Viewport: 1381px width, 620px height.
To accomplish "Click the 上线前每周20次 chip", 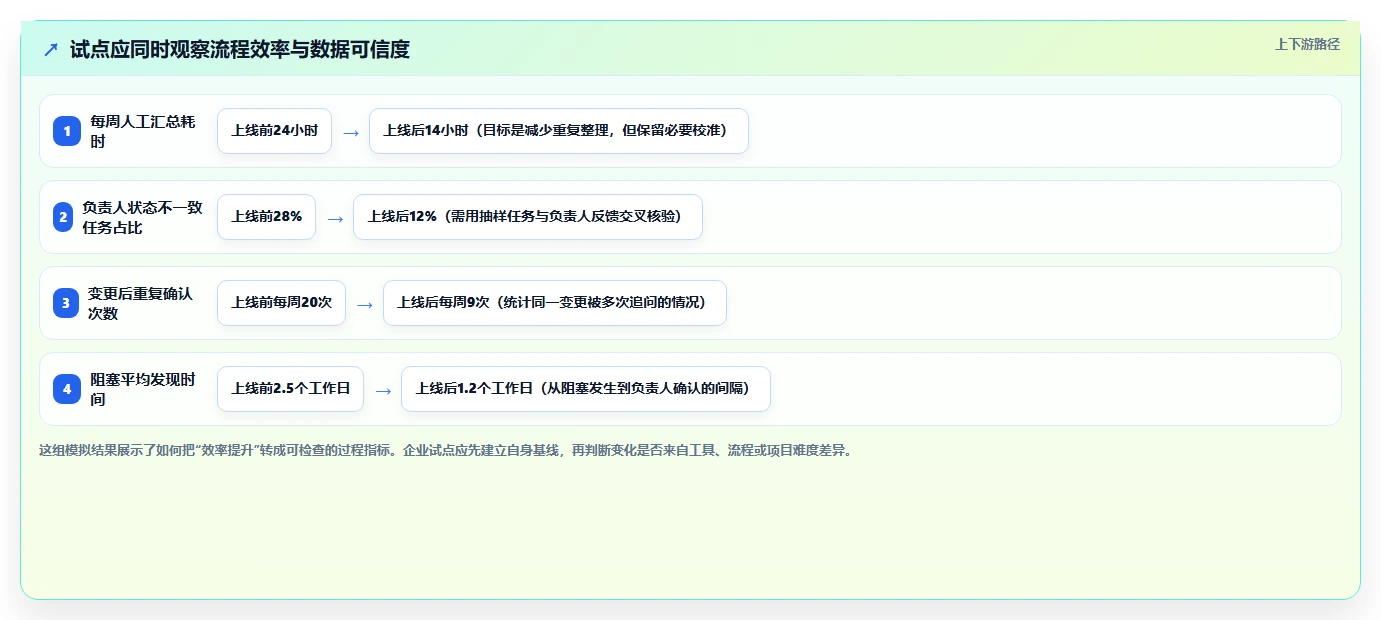I will pyautogui.click(x=281, y=303).
